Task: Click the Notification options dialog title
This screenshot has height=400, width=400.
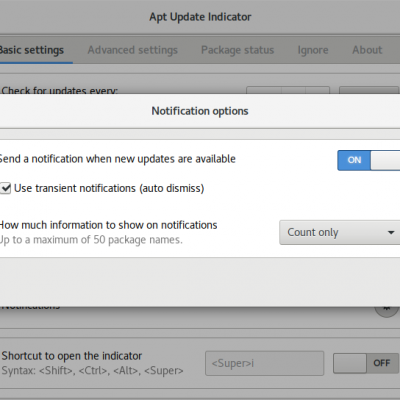Action: click(200, 111)
